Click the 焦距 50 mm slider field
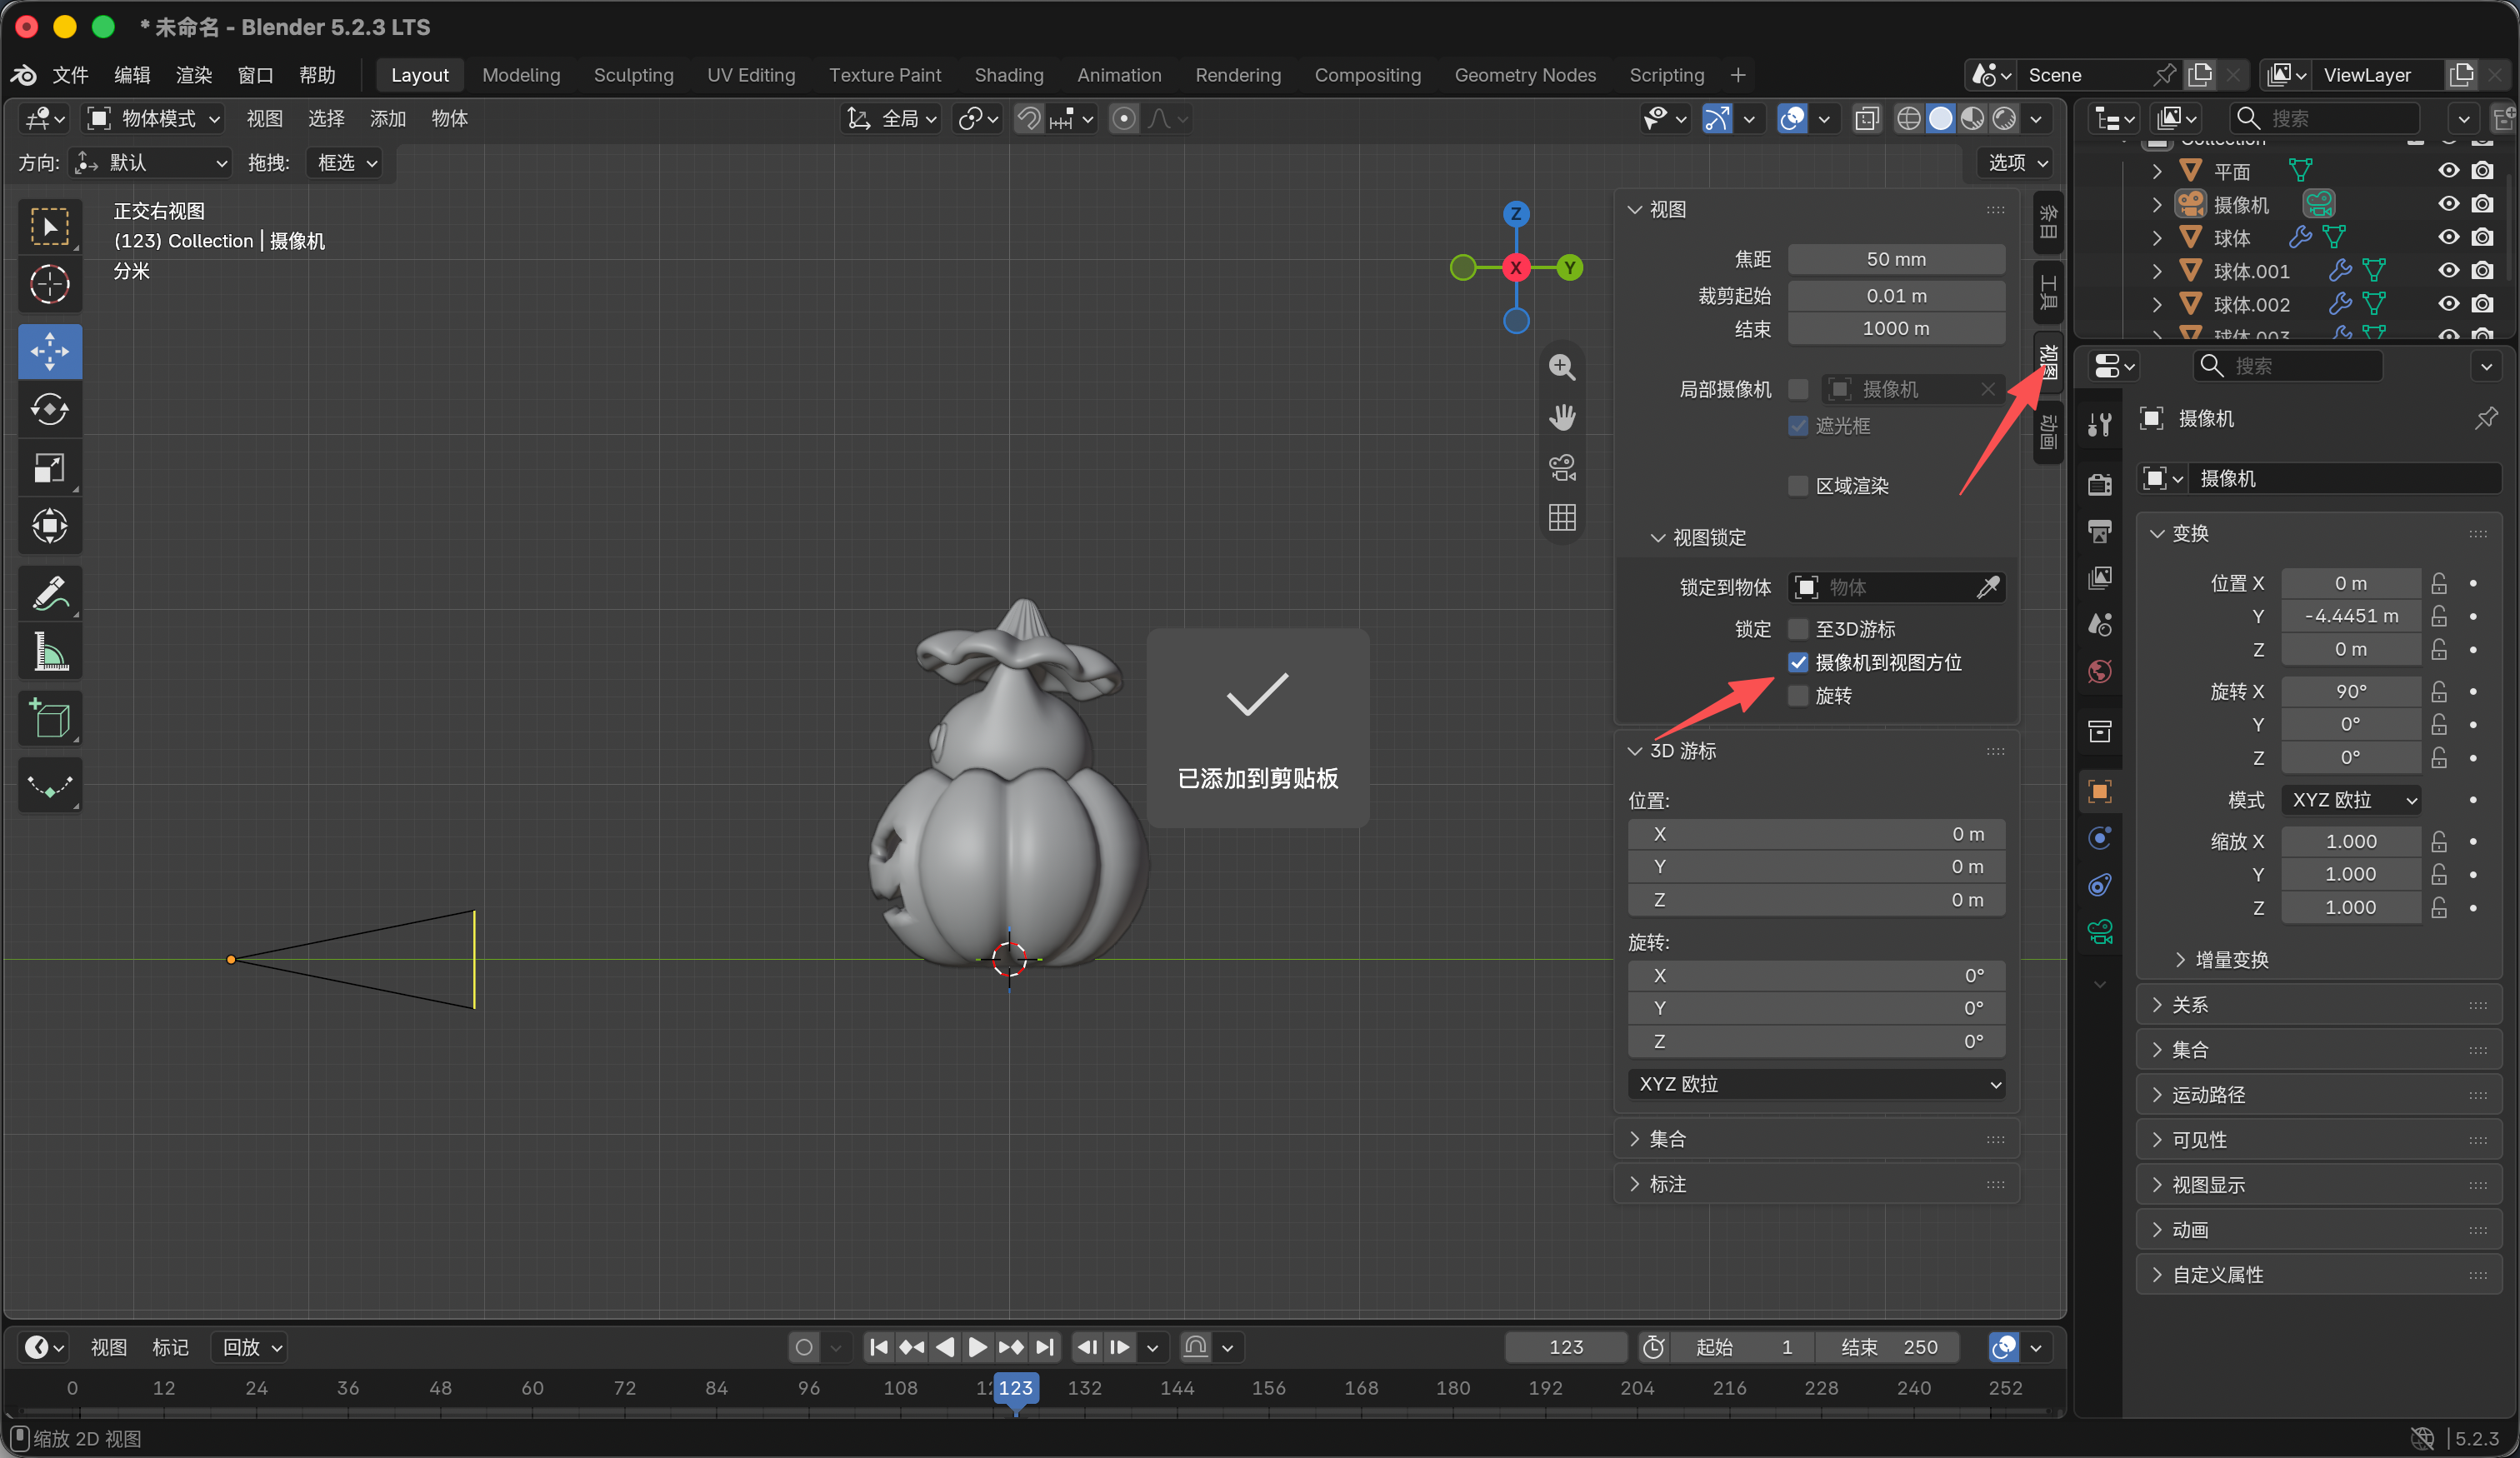This screenshot has height=1458, width=2520. [x=1895, y=259]
